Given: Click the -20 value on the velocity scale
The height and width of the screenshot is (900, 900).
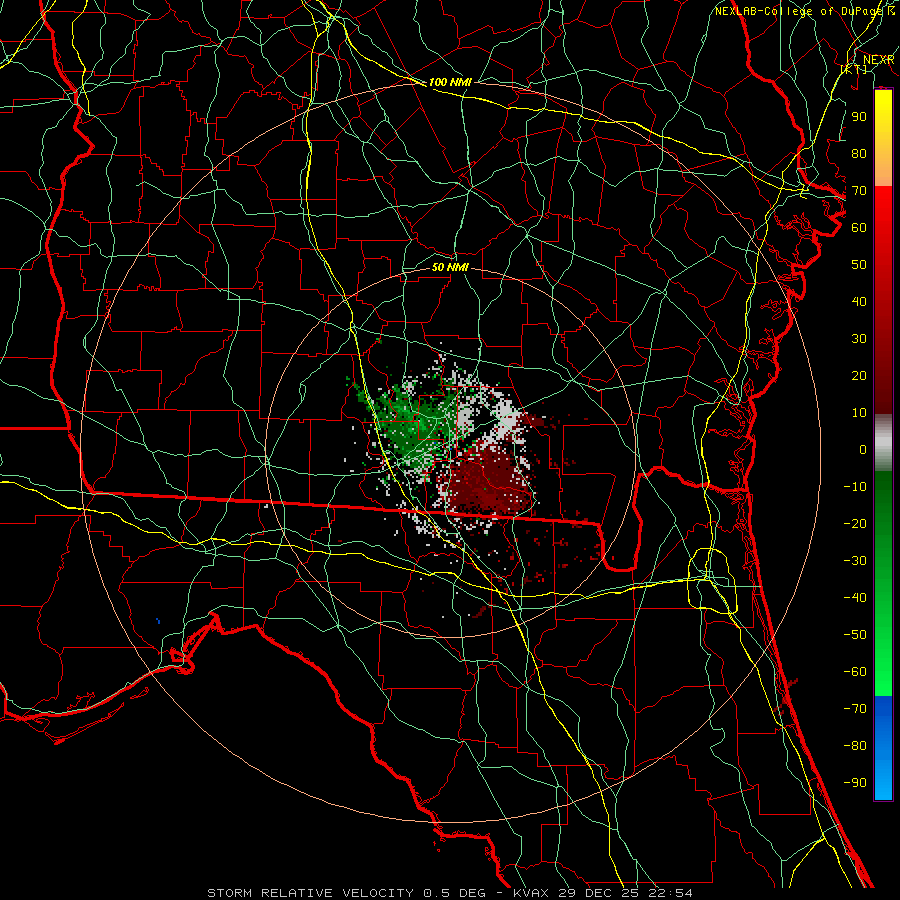Looking at the screenshot, I should (x=855, y=523).
